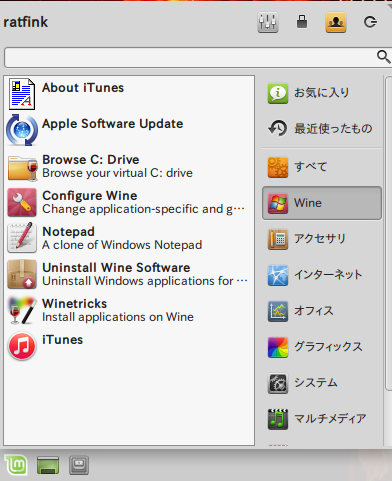The width and height of the screenshot is (392, 481).
Task: Select the 最近使ったもの recent category
Action: click(x=322, y=128)
